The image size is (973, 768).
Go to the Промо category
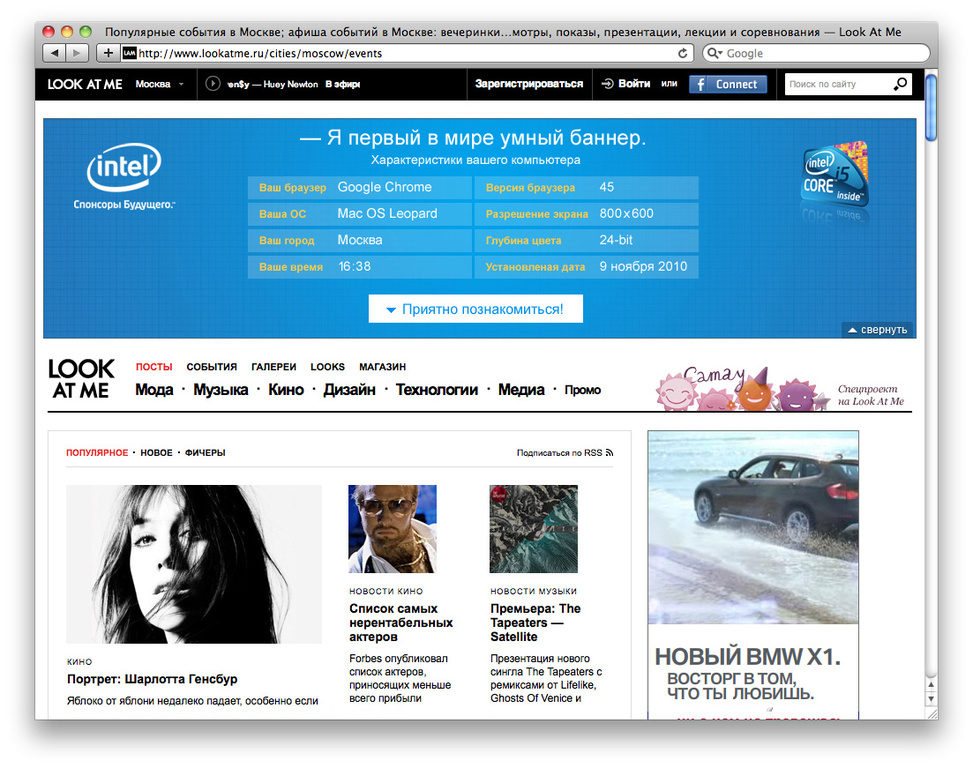(x=583, y=390)
